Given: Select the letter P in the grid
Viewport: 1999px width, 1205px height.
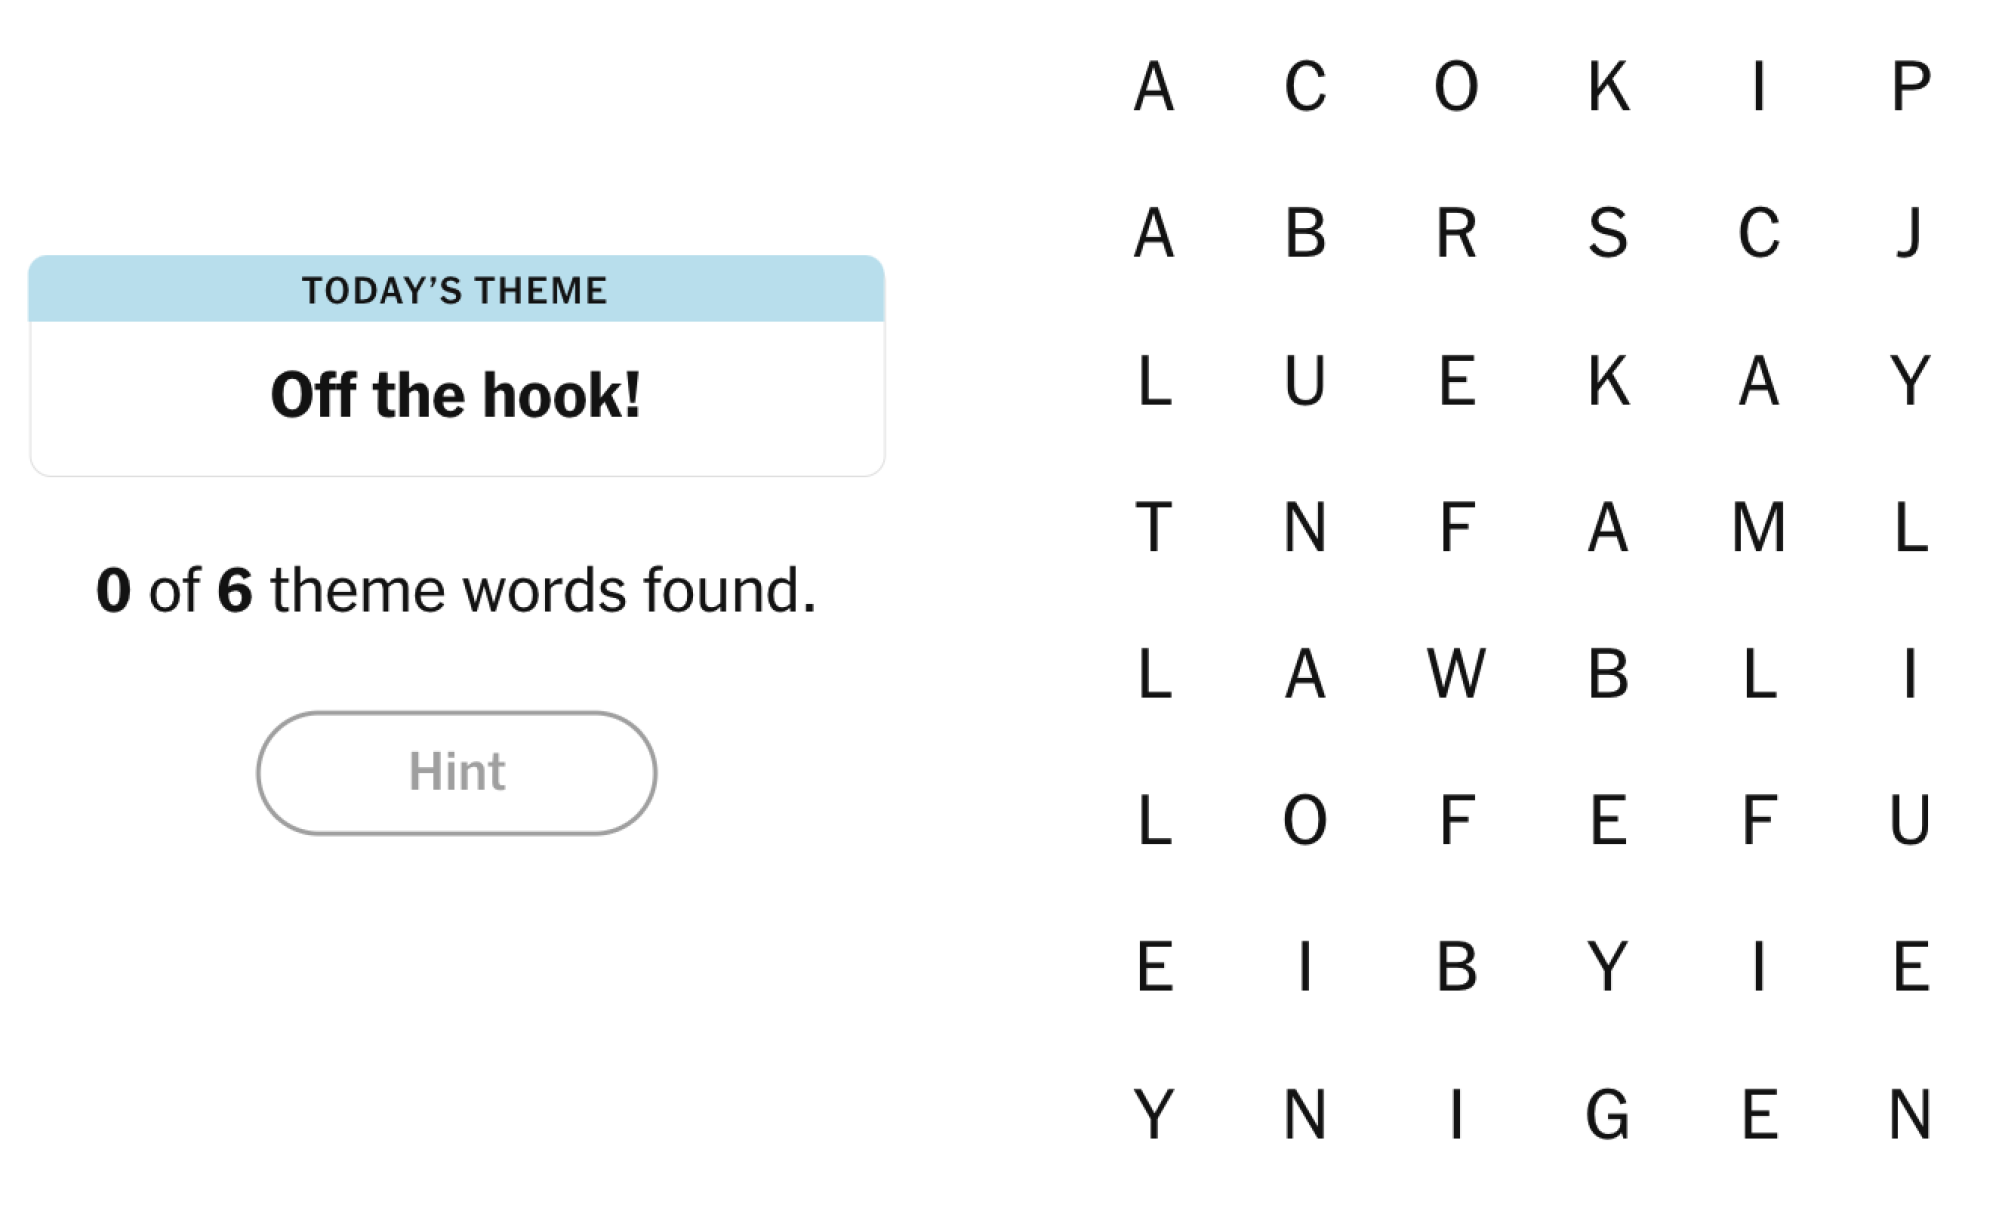Looking at the screenshot, I should click(1910, 87).
